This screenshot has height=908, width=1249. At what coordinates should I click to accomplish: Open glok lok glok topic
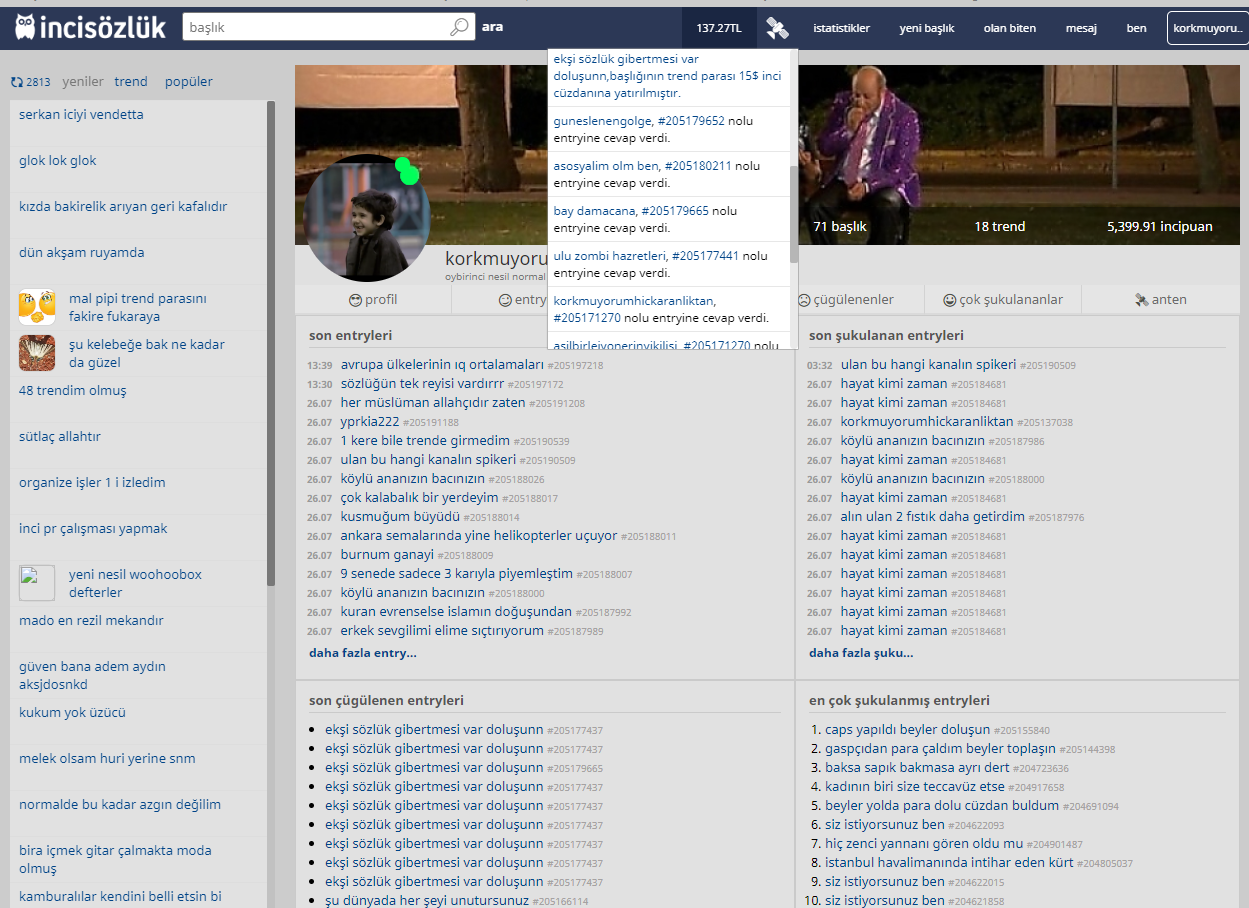pyautogui.click(x=58, y=161)
